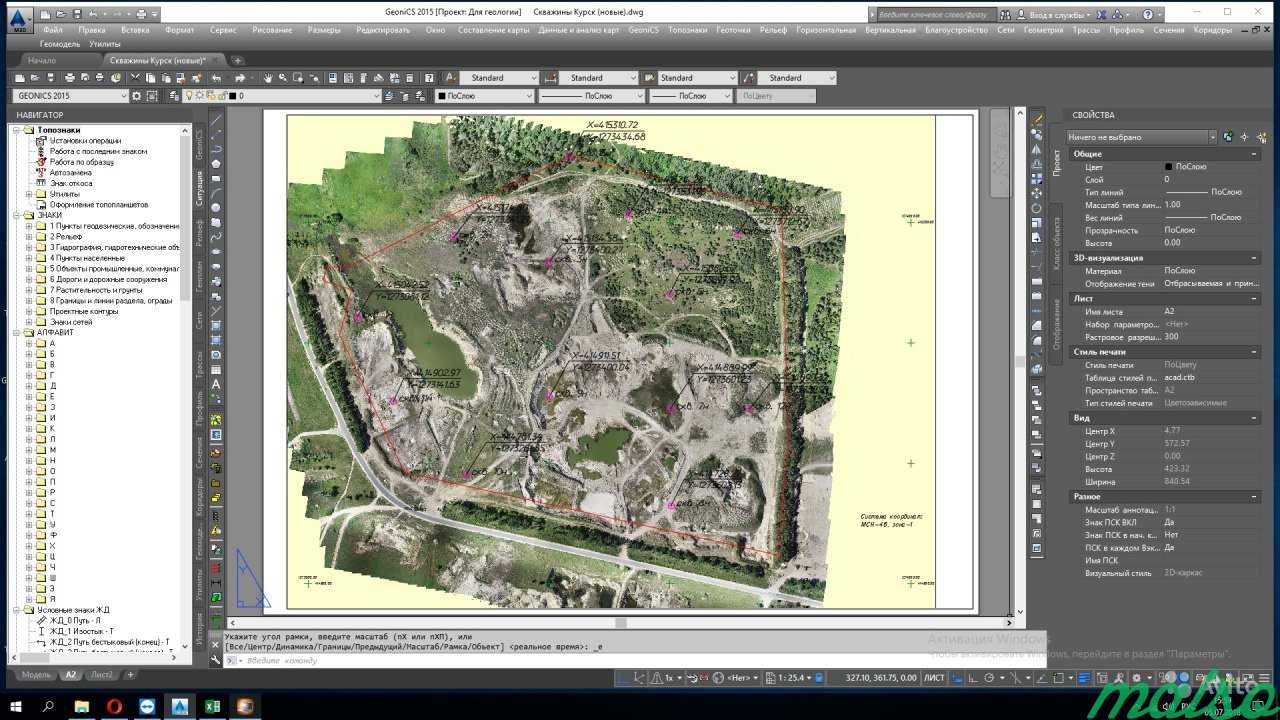Click the Plot printer icon in standard toolbar
The width and height of the screenshot is (1280, 720).
71,78
